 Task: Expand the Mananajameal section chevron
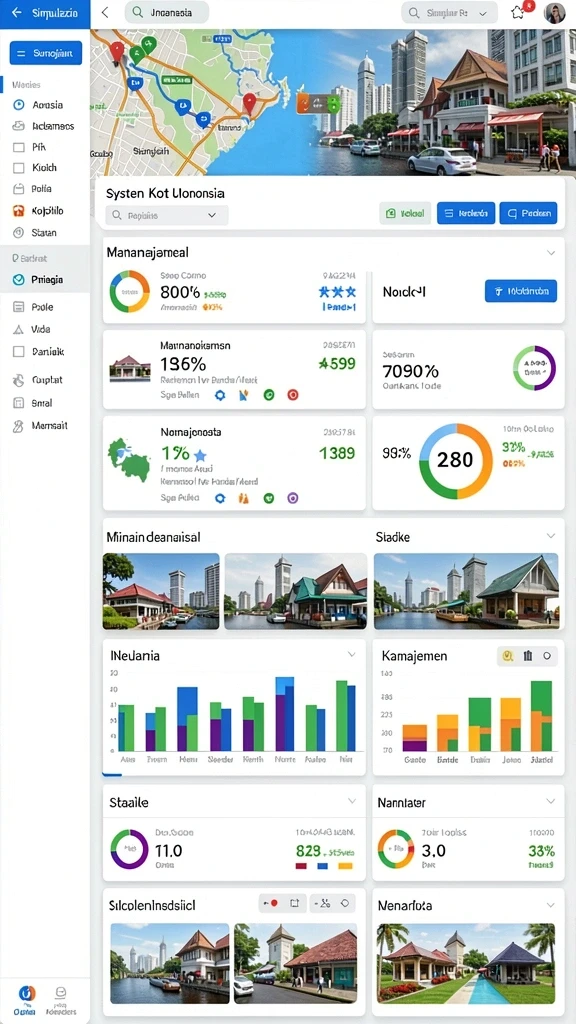tap(551, 252)
